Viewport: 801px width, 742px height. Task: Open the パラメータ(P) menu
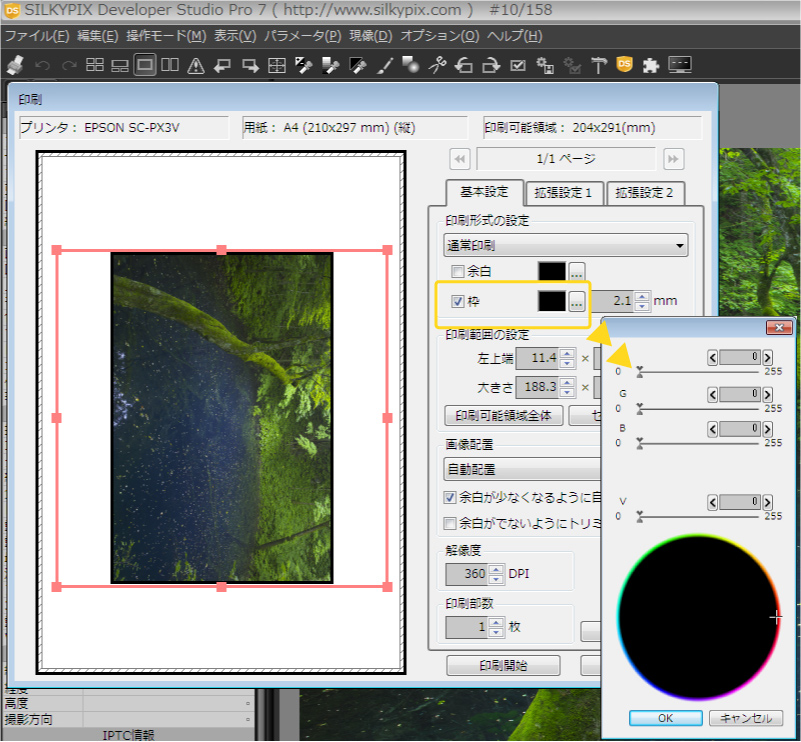[302, 36]
